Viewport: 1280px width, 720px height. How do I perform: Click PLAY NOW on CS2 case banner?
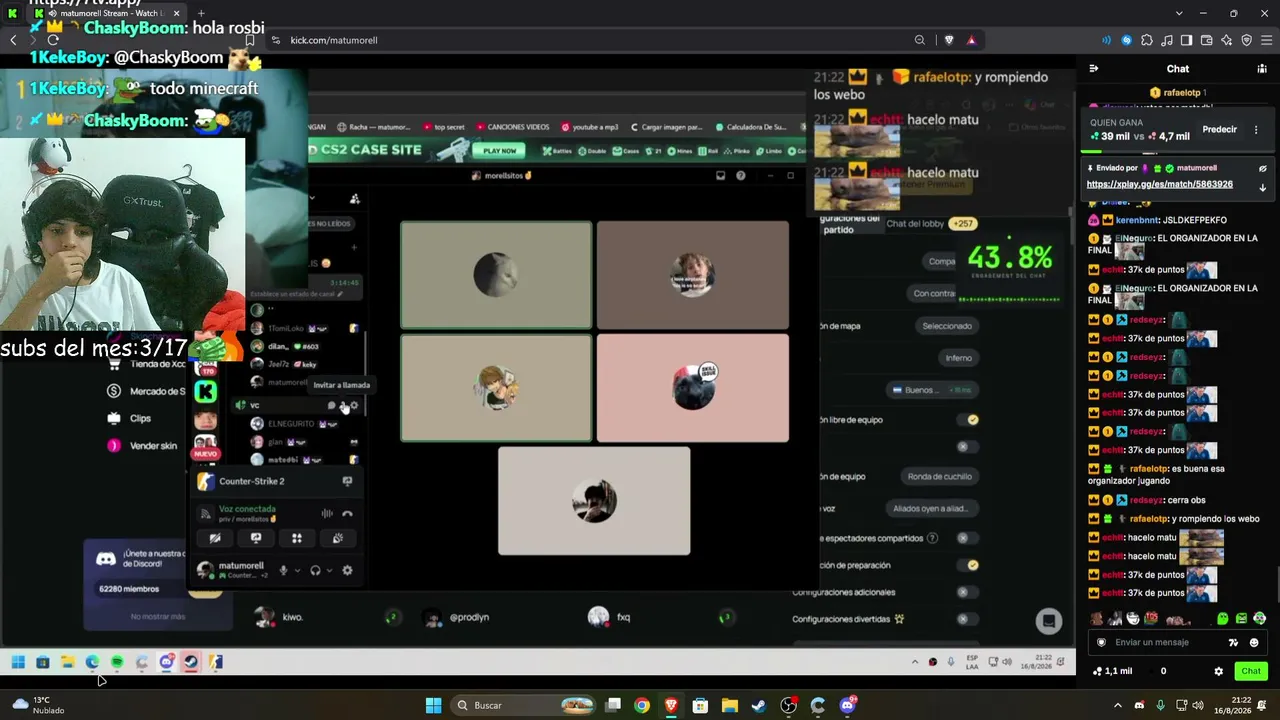(499, 150)
